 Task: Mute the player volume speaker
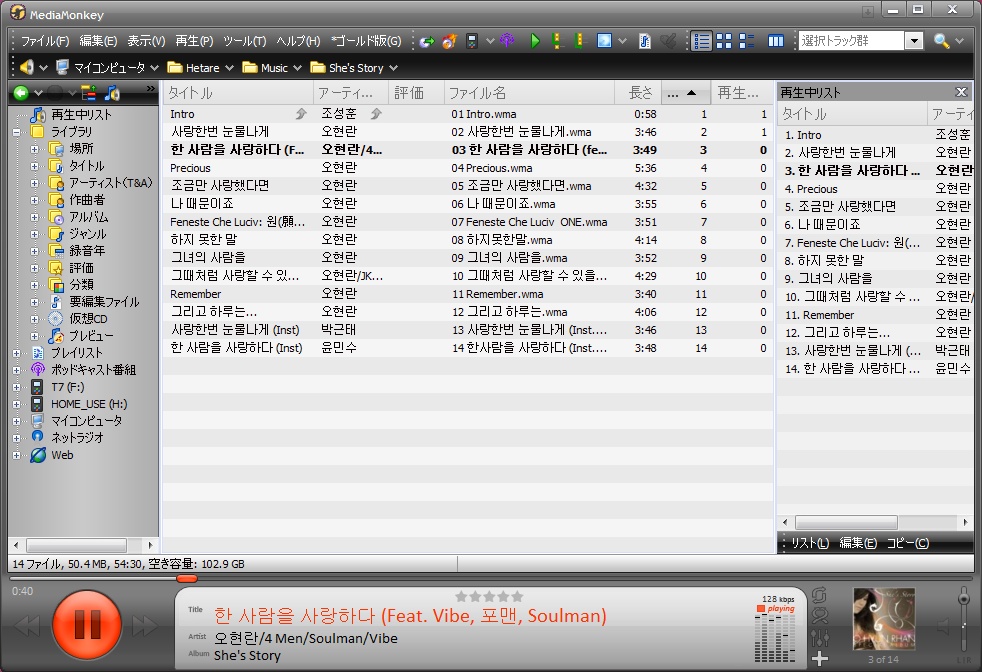click(945, 625)
